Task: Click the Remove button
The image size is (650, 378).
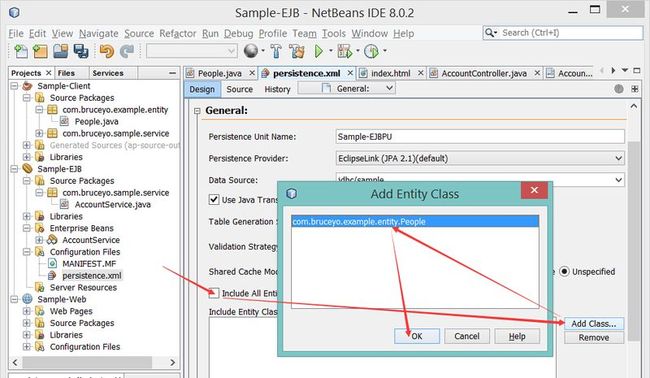Action: (x=594, y=338)
